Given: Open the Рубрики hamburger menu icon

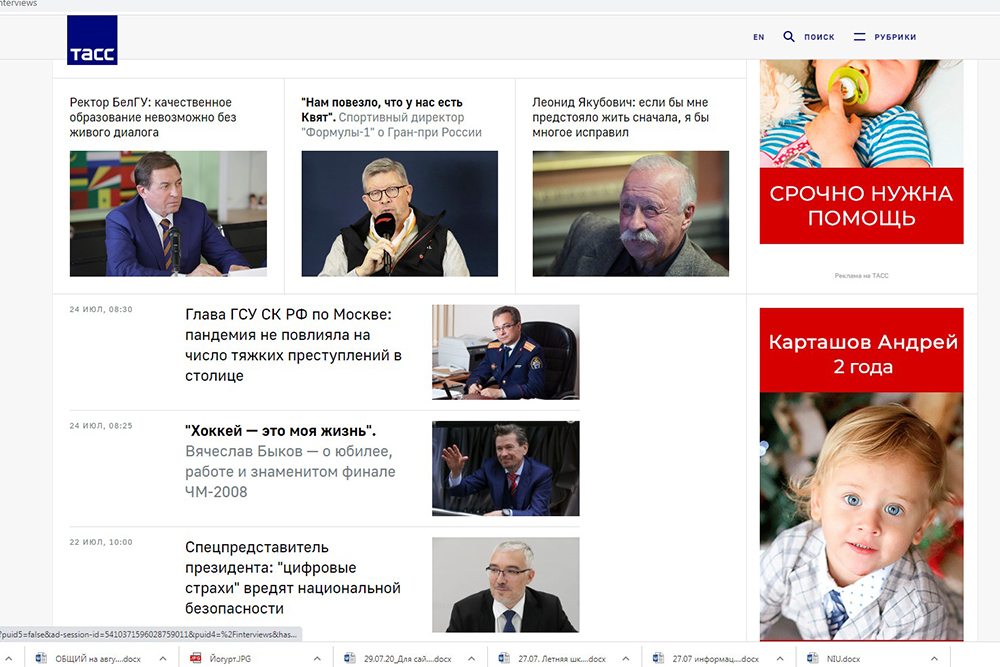Looking at the screenshot, I should (859, 37).
